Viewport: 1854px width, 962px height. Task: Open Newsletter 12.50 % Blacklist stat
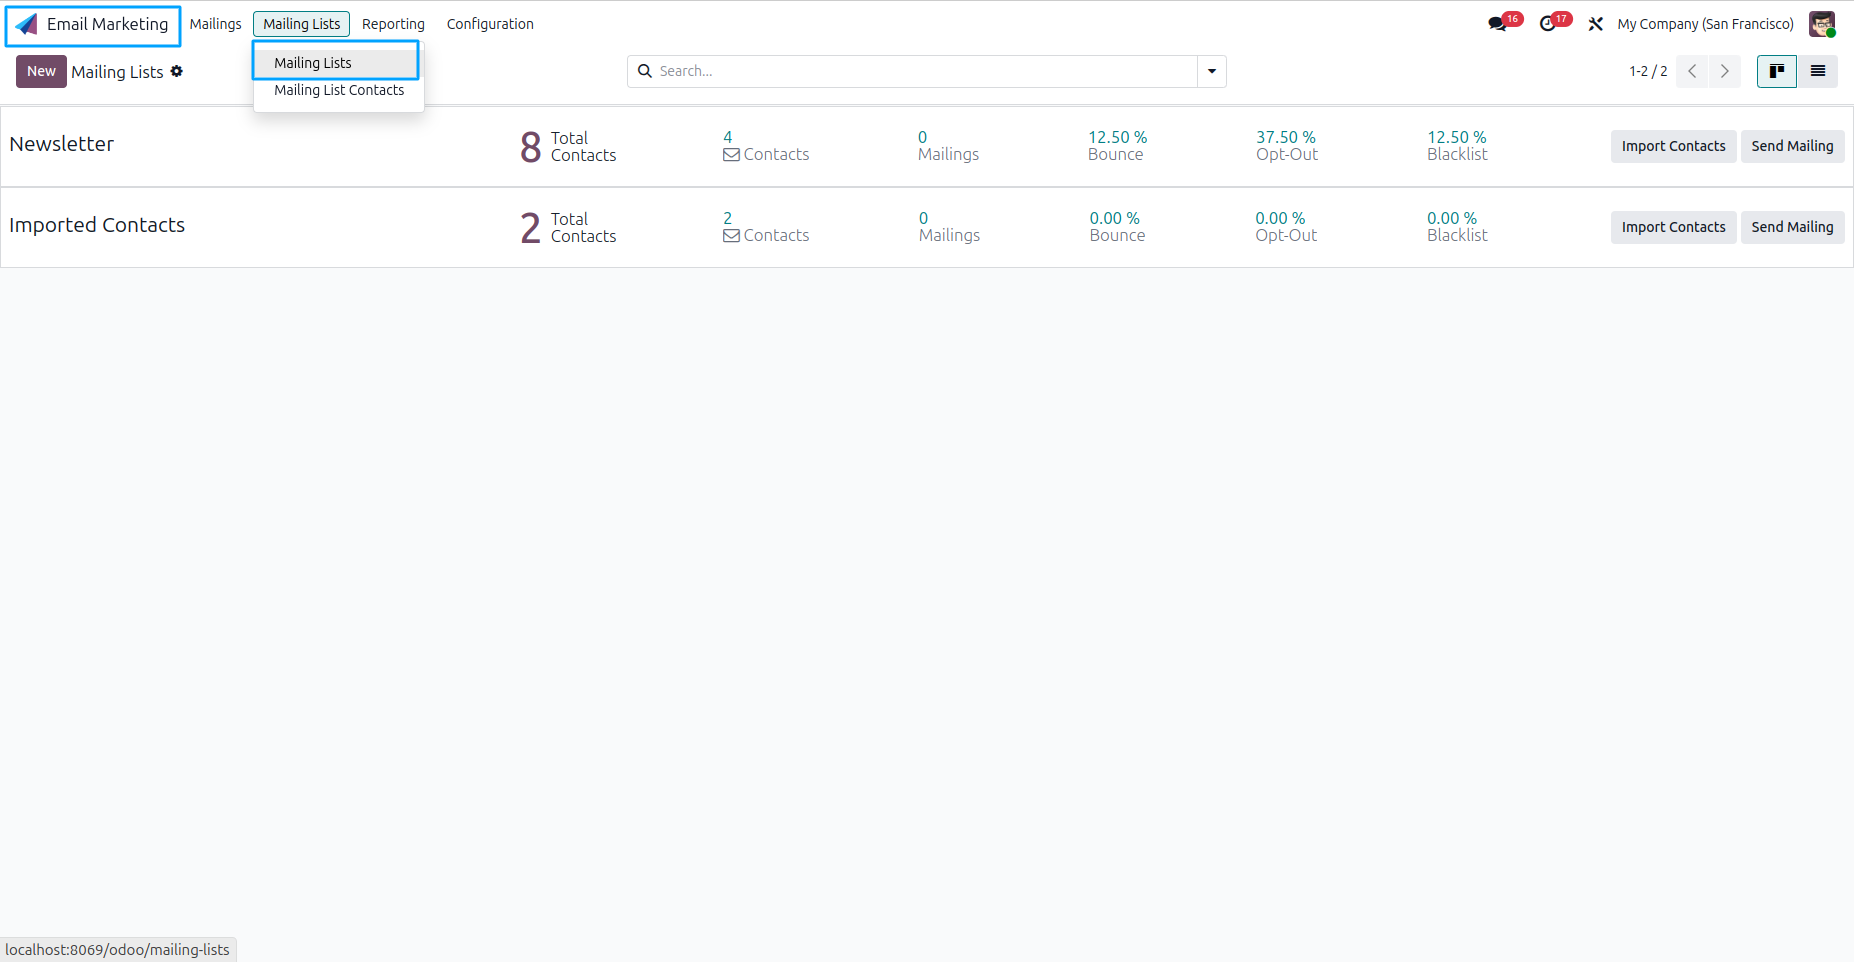coord(1457,146)
